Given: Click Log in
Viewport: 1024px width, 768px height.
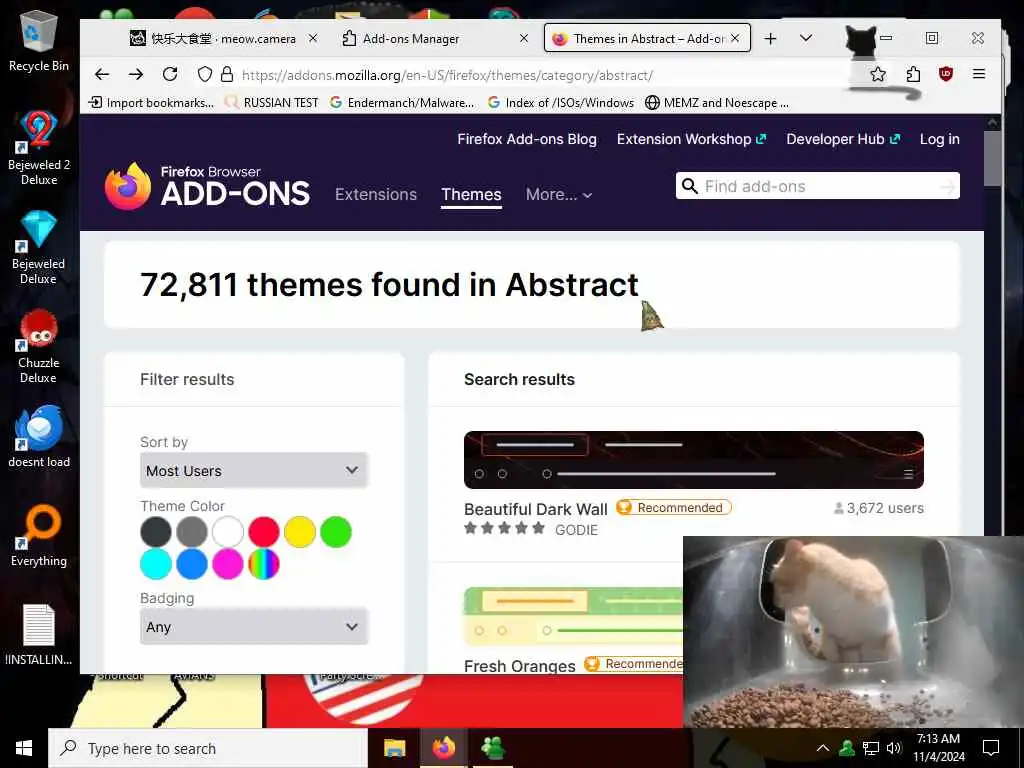Looking at the screenshot, I should coord(939,139).
